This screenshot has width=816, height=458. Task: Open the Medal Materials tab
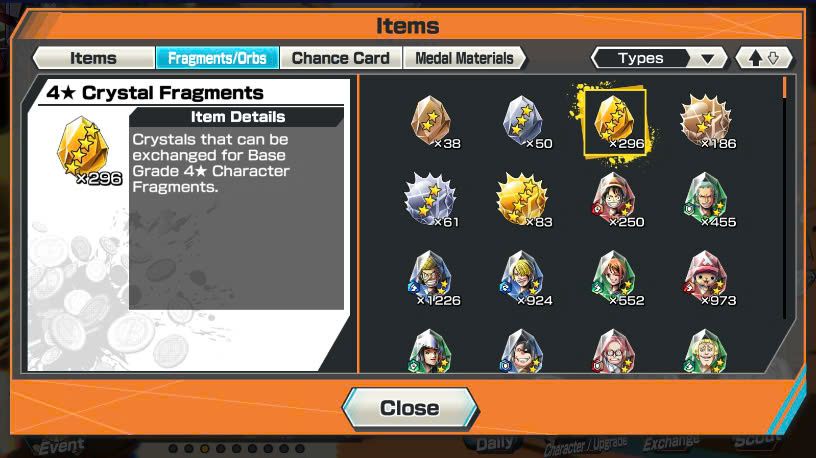pyautogui.click(x=464, y=58)
